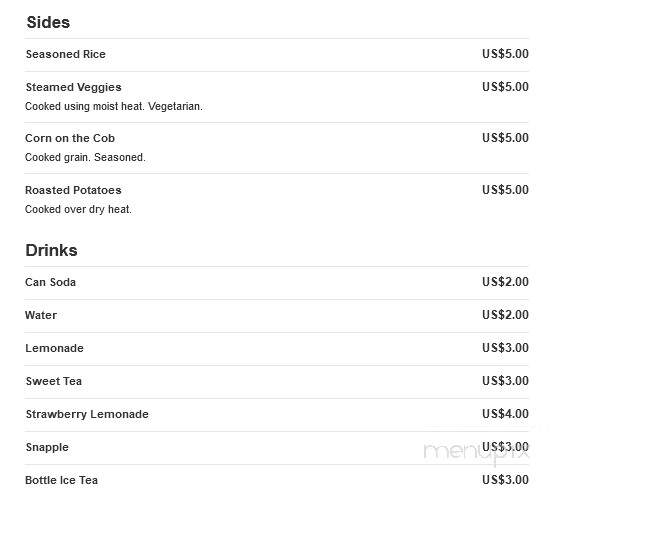Click the Steamed Veggies description text
Screen dimensions: 656x534
[114, 106]
